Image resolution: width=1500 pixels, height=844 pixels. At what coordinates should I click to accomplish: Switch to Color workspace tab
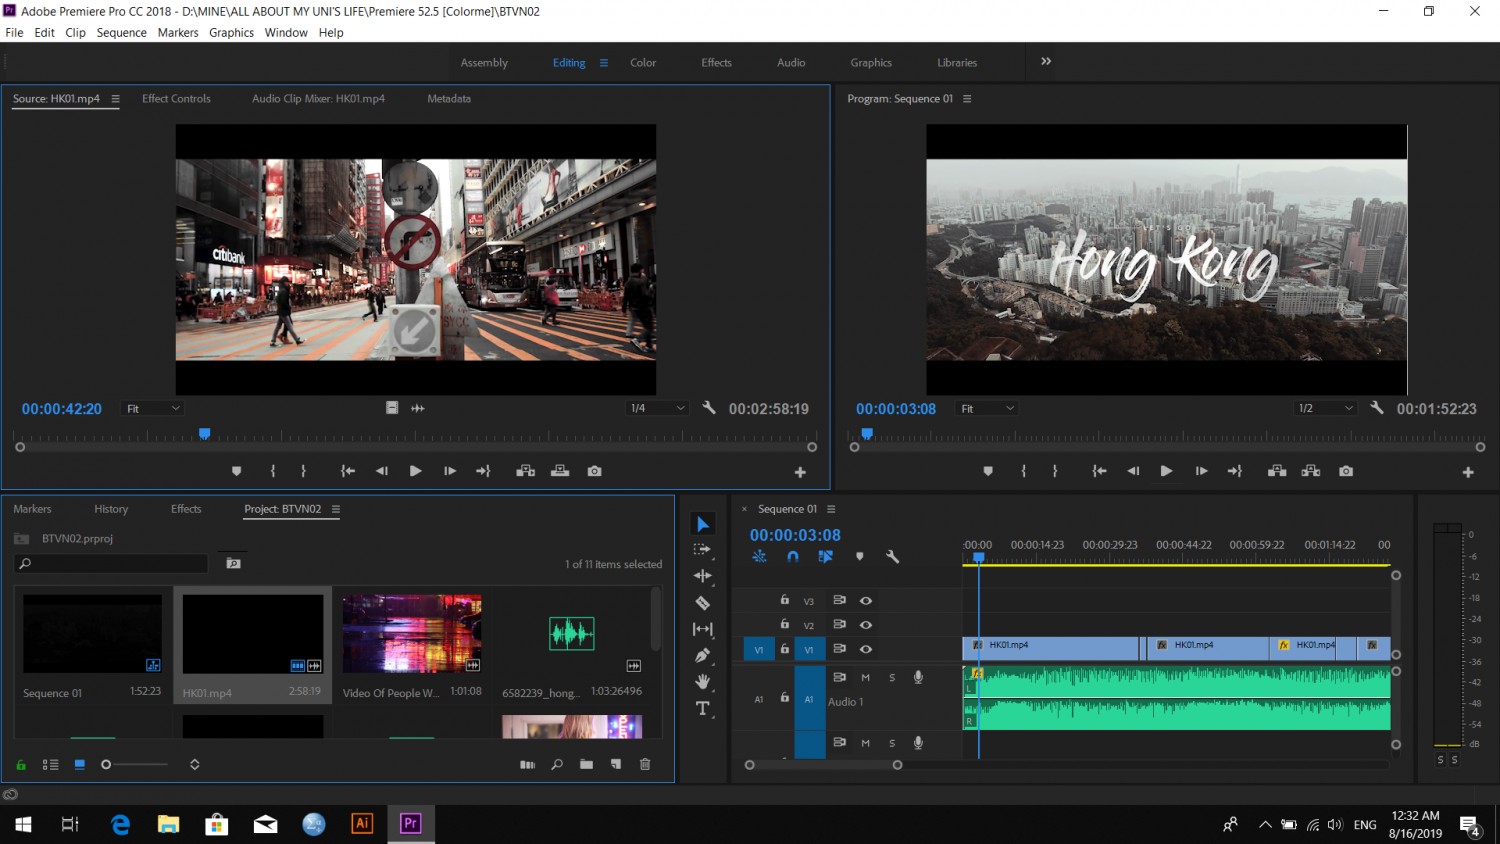pos(643,62)
